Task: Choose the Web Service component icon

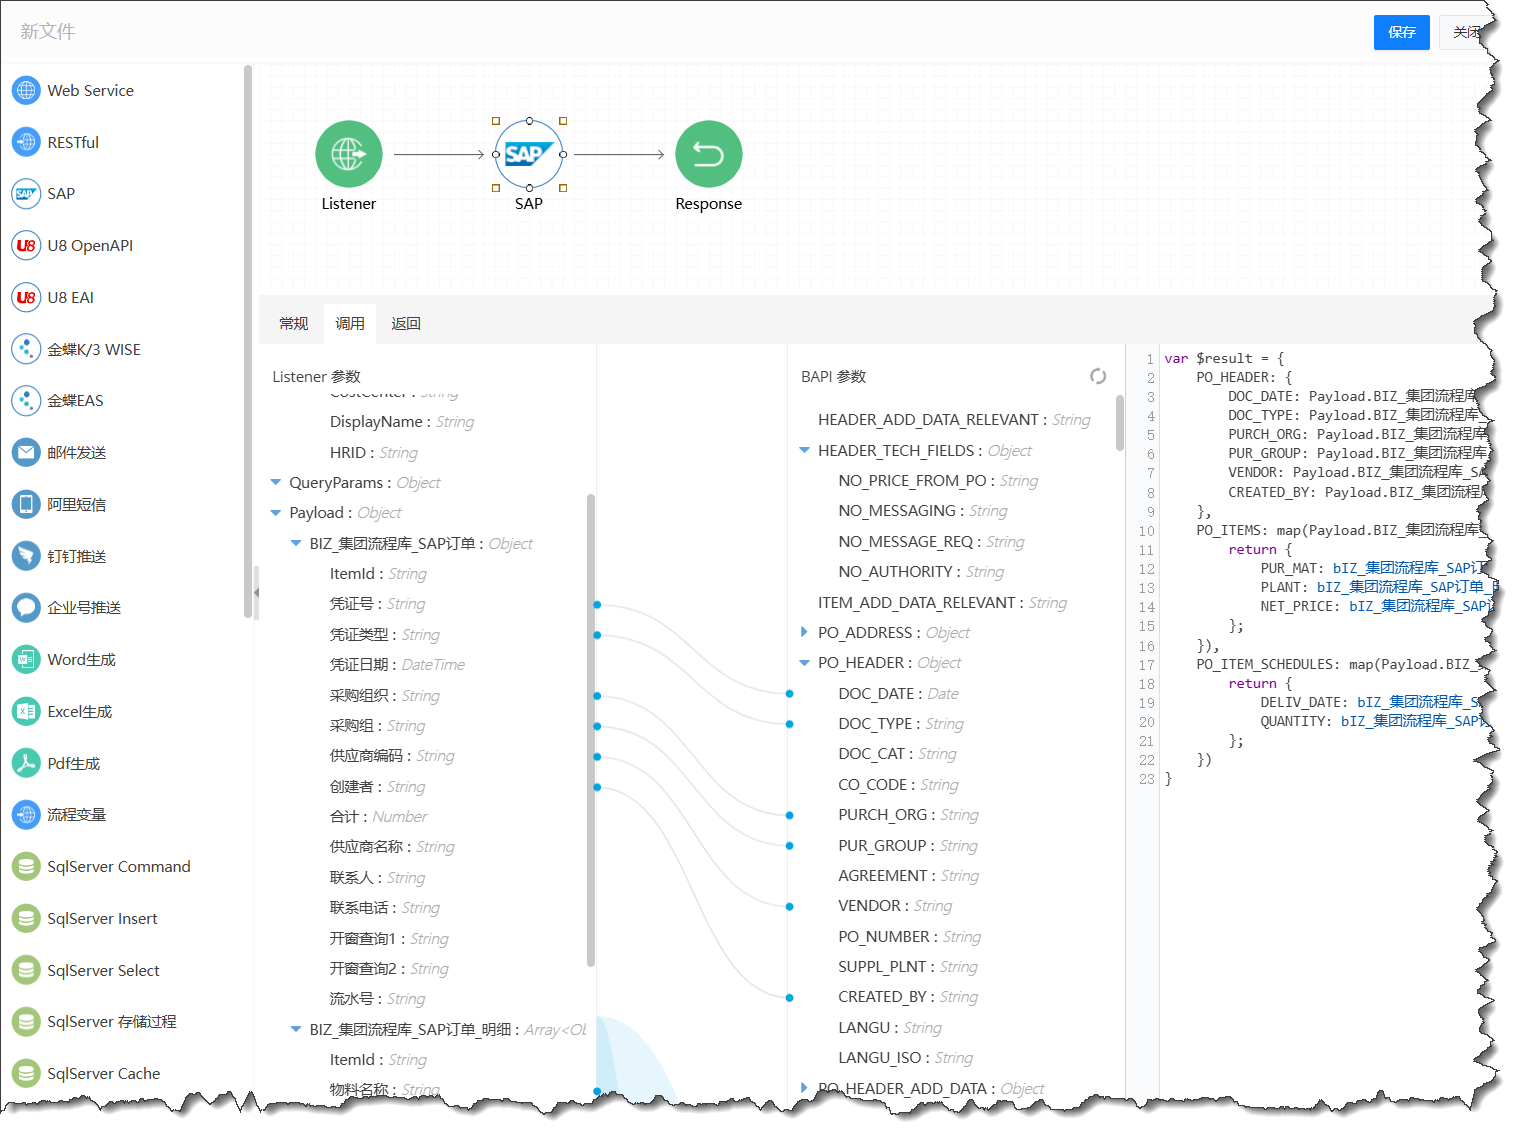Action: 26,90
